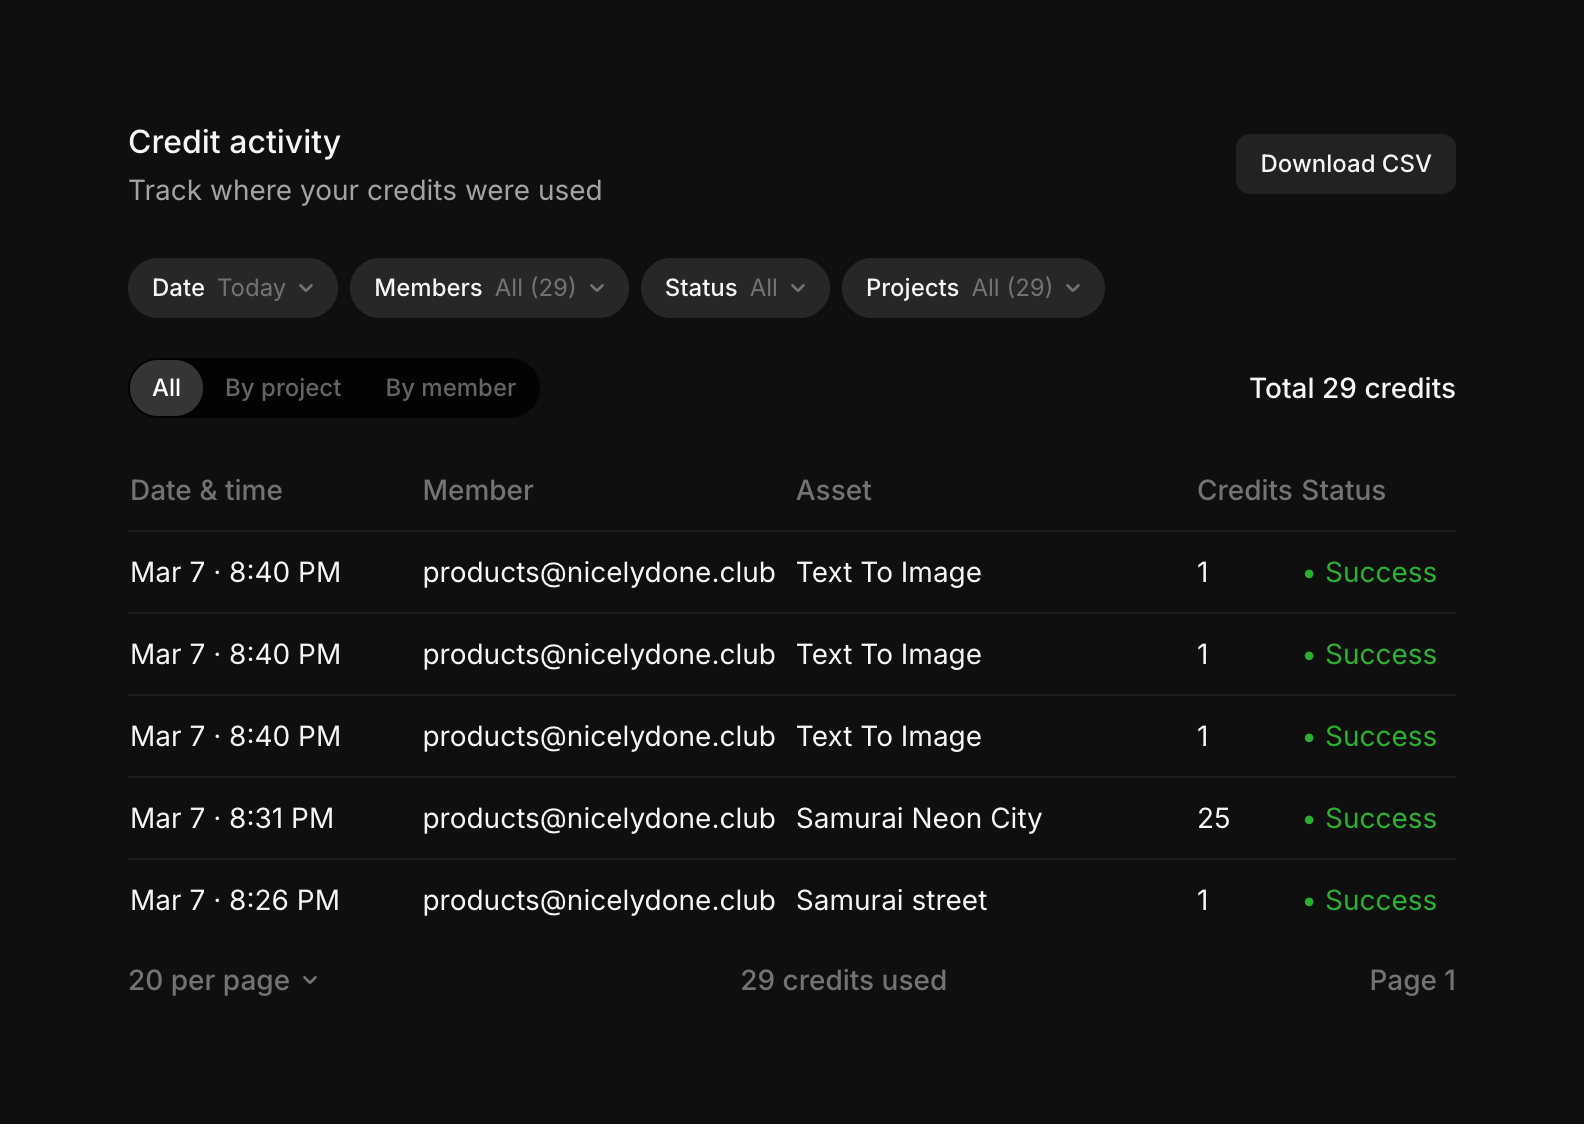Sort by the Date & time column header

point(206,490)
